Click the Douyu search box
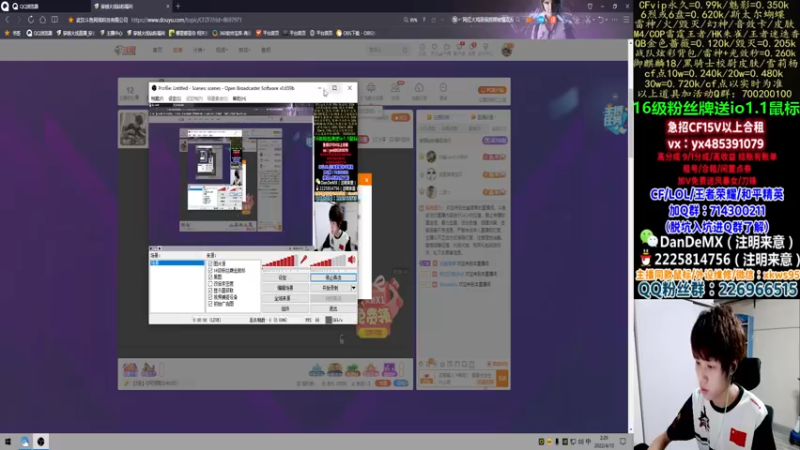Viewport: 800px width, 450px height. (x=388, y=50)
